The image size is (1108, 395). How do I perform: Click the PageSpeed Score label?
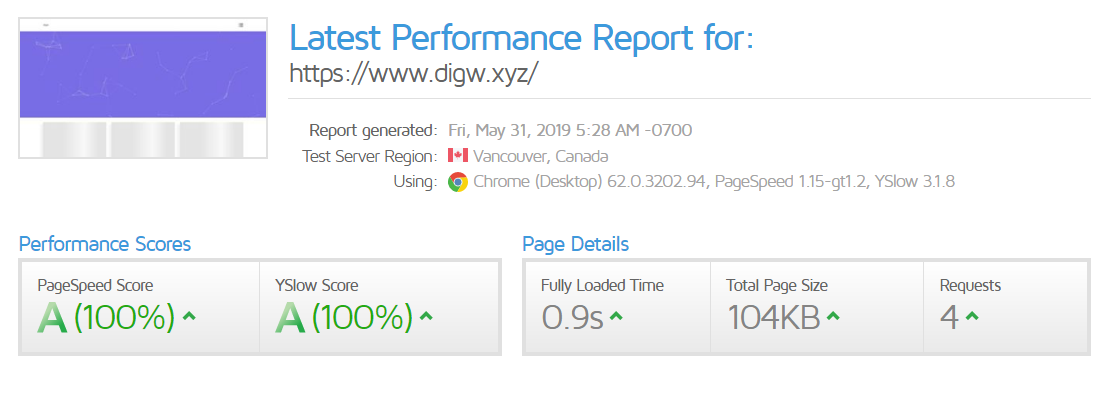[95, 285]
